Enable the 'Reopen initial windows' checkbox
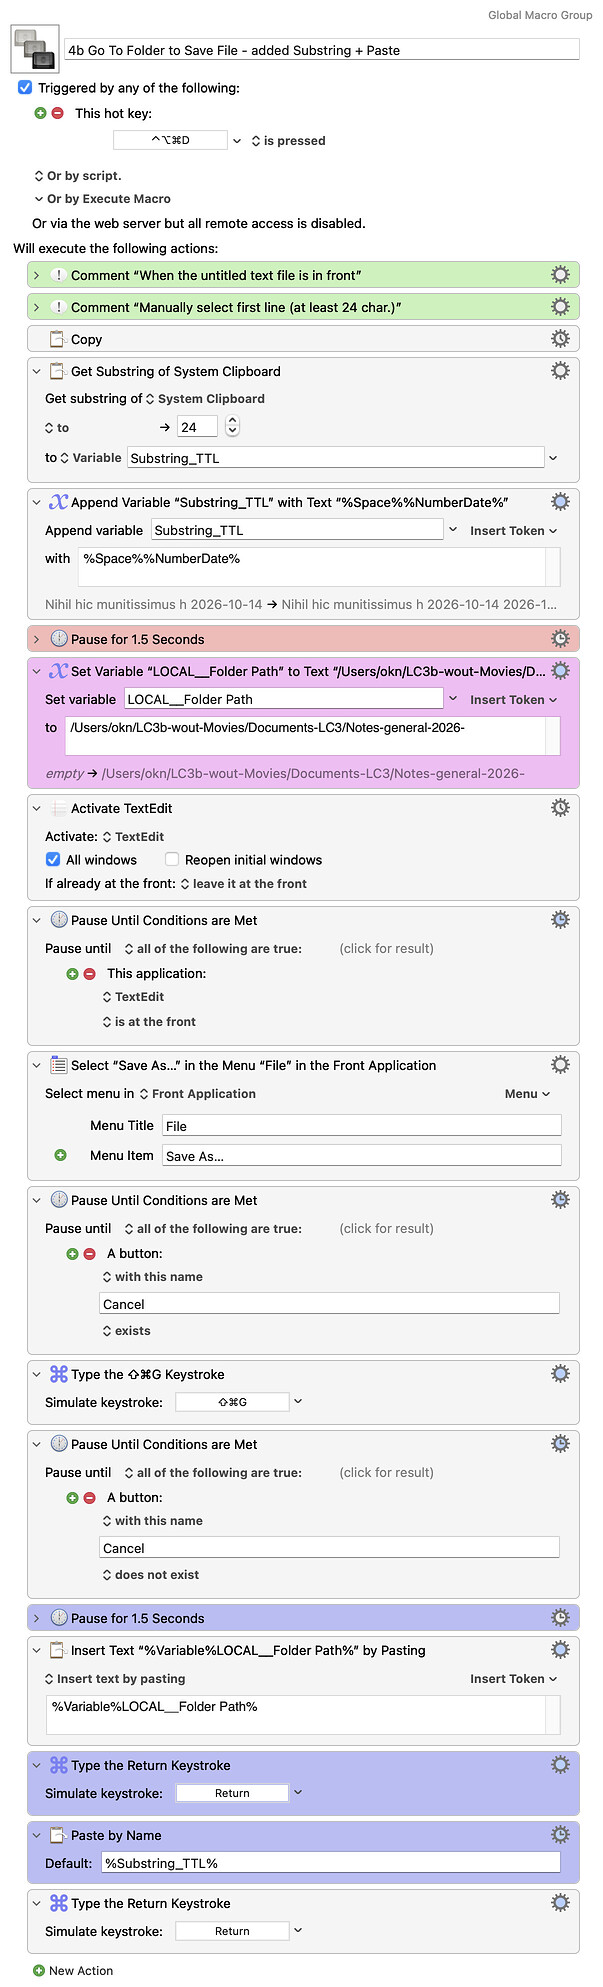 pos(172,859)
